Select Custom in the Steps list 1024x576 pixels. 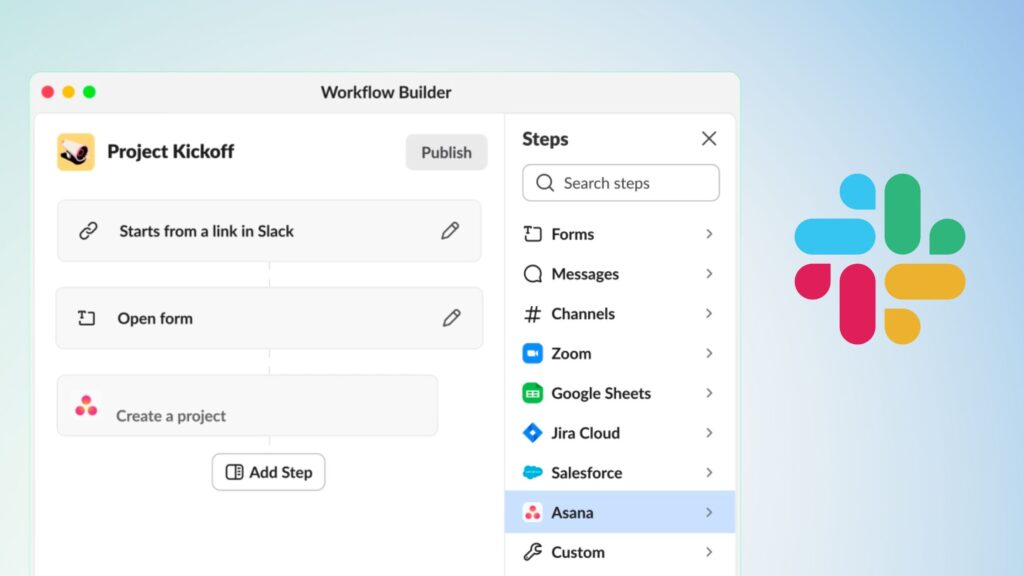click(x=620, y=552)
